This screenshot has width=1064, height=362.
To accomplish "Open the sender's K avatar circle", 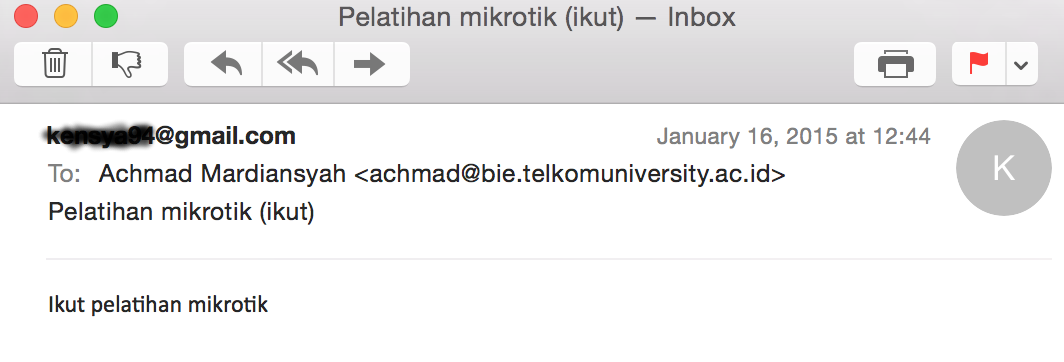I will (1004, 168).
